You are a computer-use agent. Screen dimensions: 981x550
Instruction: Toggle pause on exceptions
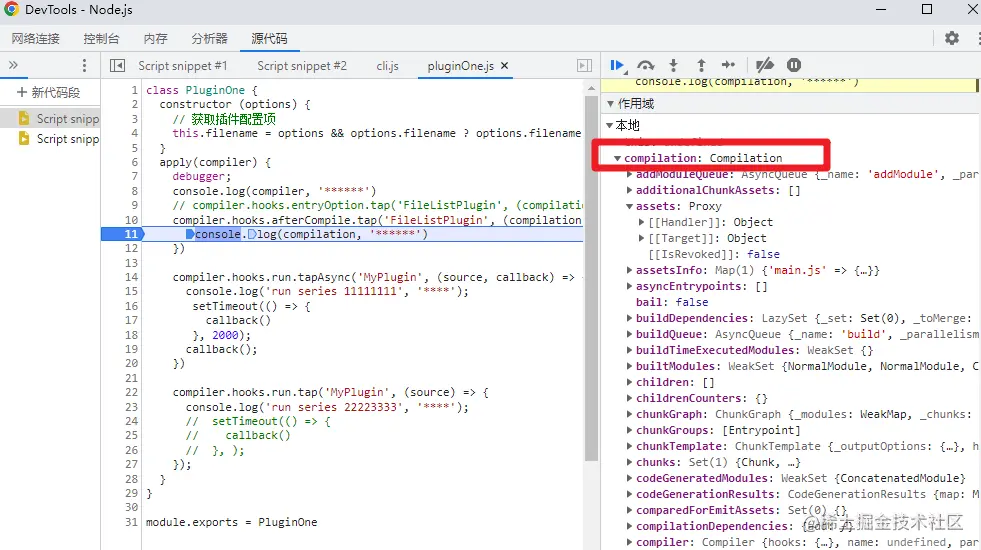(x=794, y=65)
